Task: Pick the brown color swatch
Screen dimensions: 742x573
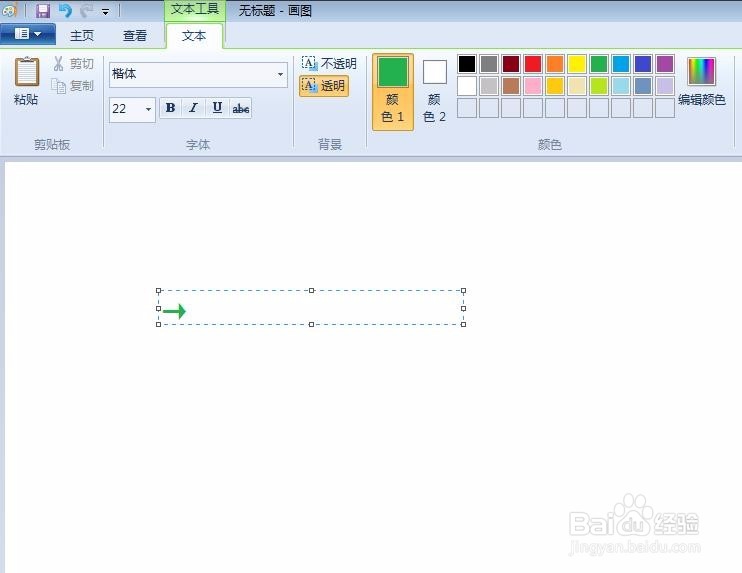Action: point(511,86)
